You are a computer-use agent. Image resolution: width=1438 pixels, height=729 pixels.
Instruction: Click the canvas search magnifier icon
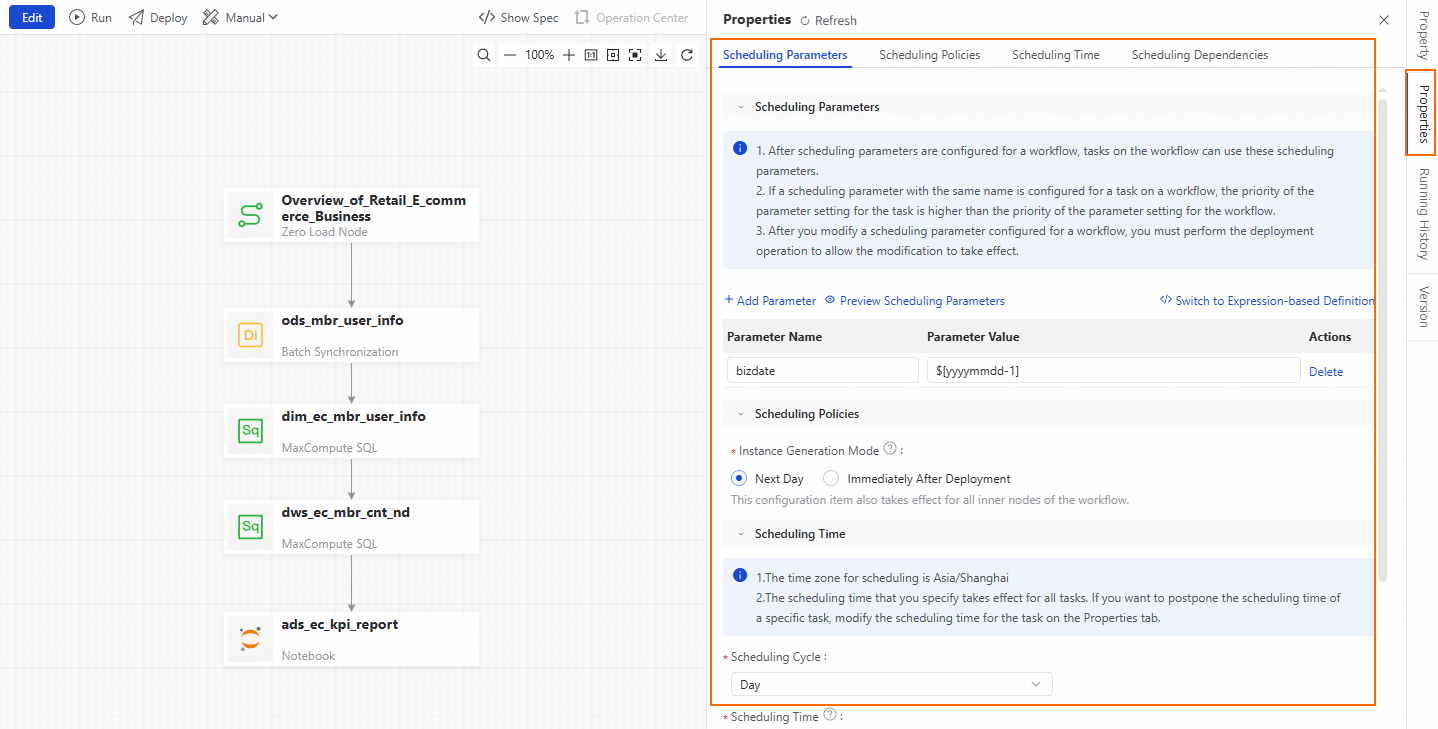pyautogui.click(x=484, y=55)
